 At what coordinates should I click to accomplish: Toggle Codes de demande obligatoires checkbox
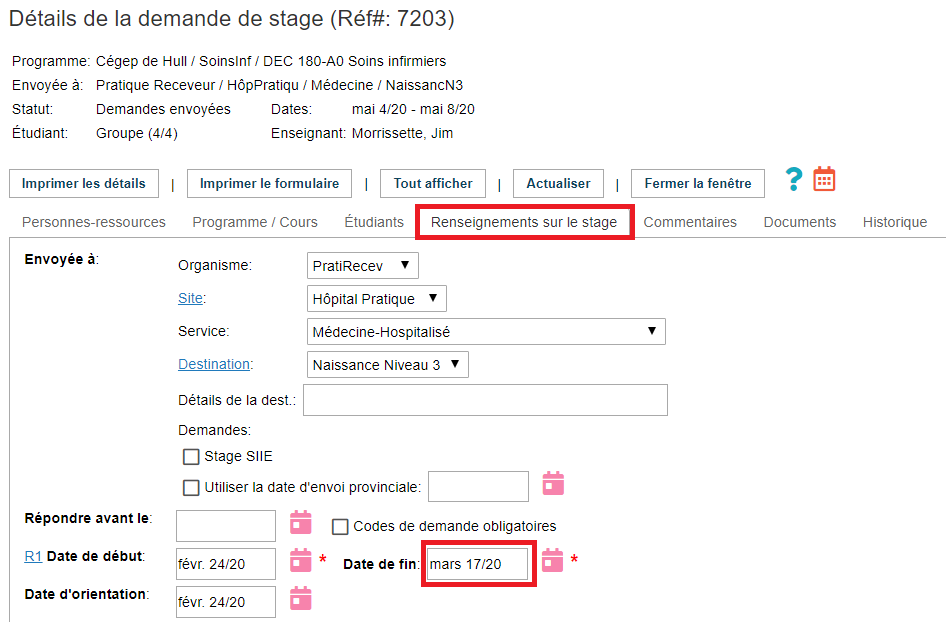[x=340, y=526]
